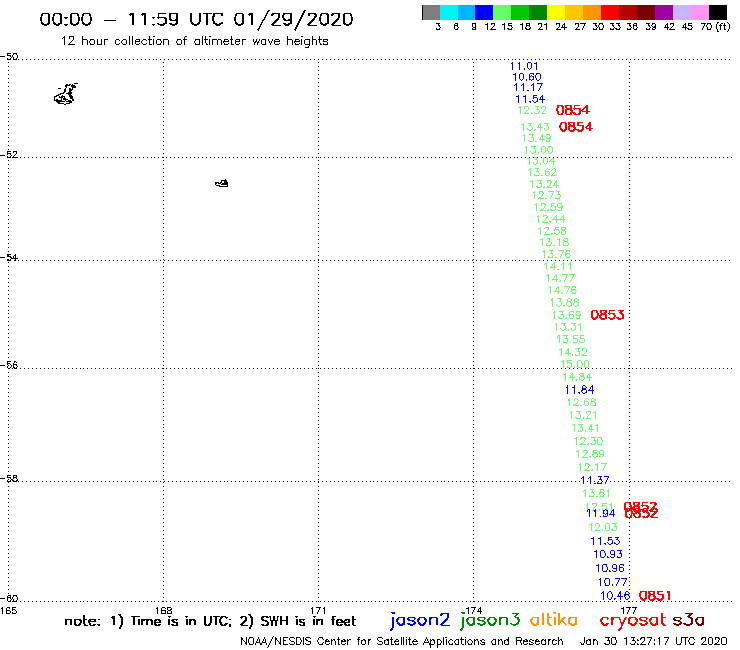Select the yellow swatch in the color scale
Image resolution: width=740 pixels, height=650 pixels.
[556, 13]
